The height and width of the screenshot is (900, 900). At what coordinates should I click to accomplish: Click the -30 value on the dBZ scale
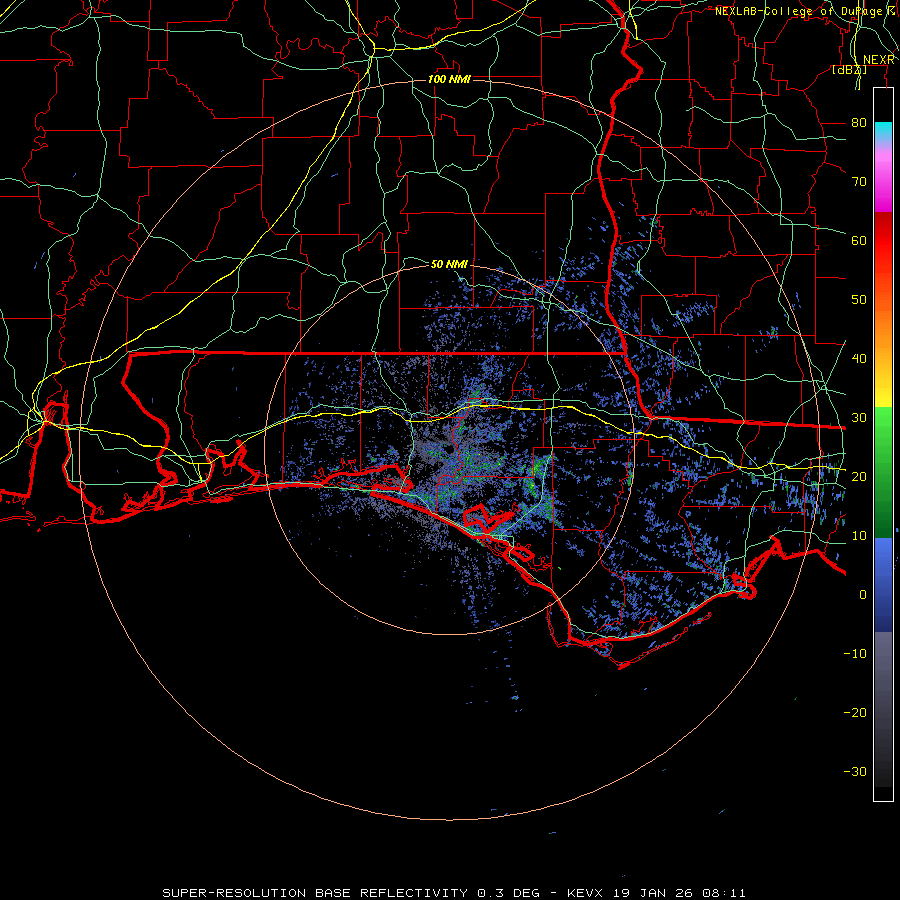point(855,771)
